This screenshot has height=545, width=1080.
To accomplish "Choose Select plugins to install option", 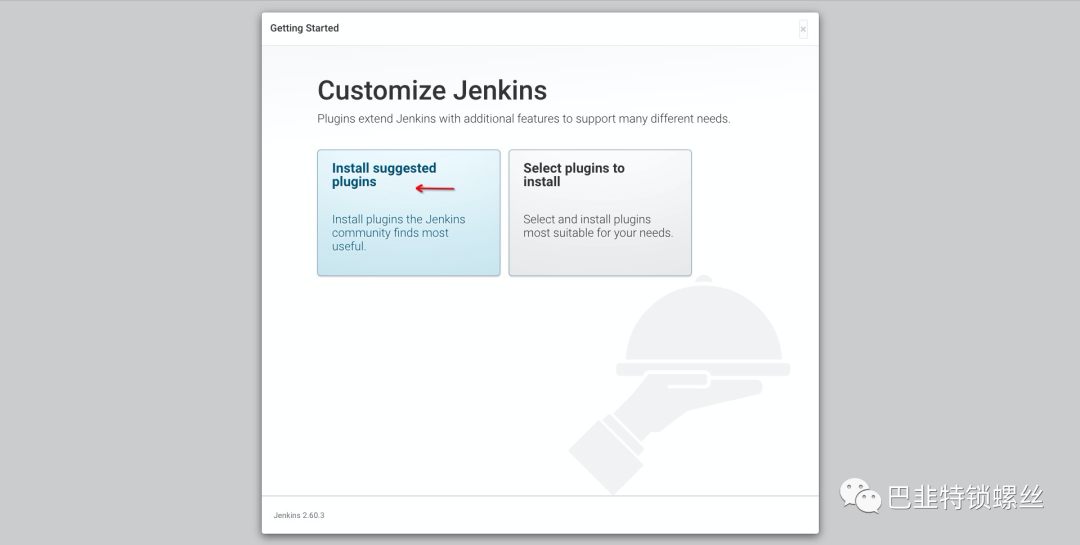I will (600, 213).
